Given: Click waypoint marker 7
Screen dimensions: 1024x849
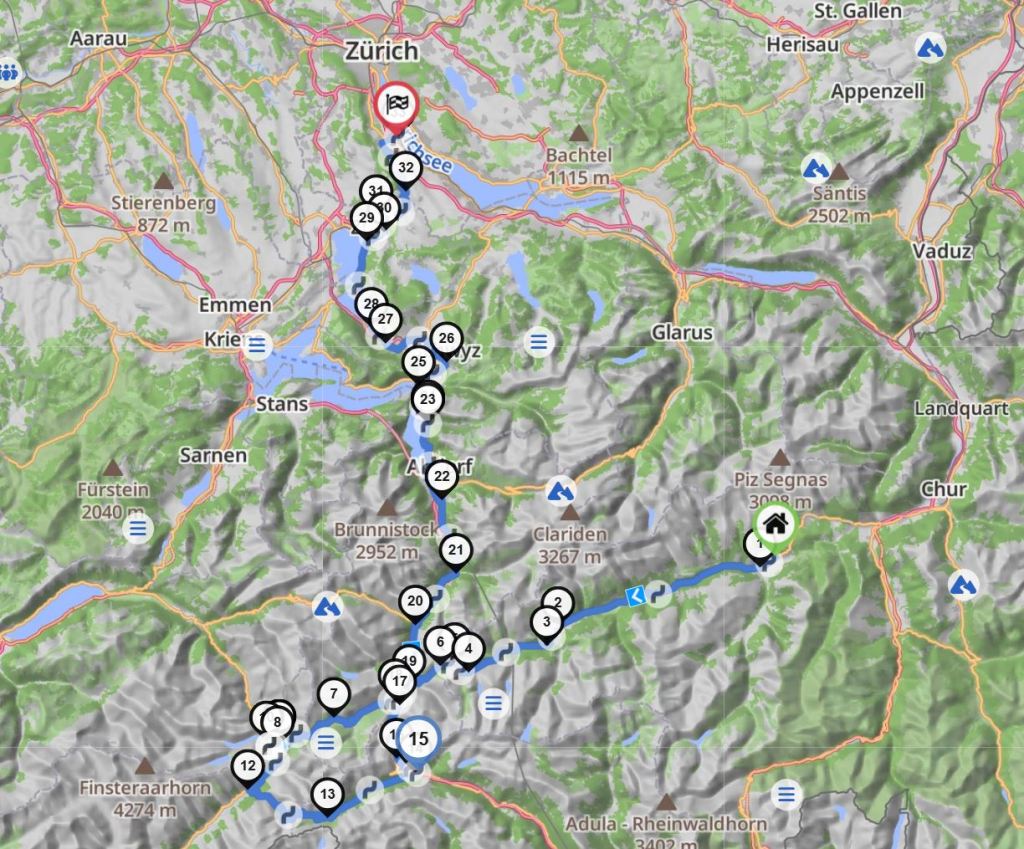Looking at the screenshot, I should click(334, 693).
